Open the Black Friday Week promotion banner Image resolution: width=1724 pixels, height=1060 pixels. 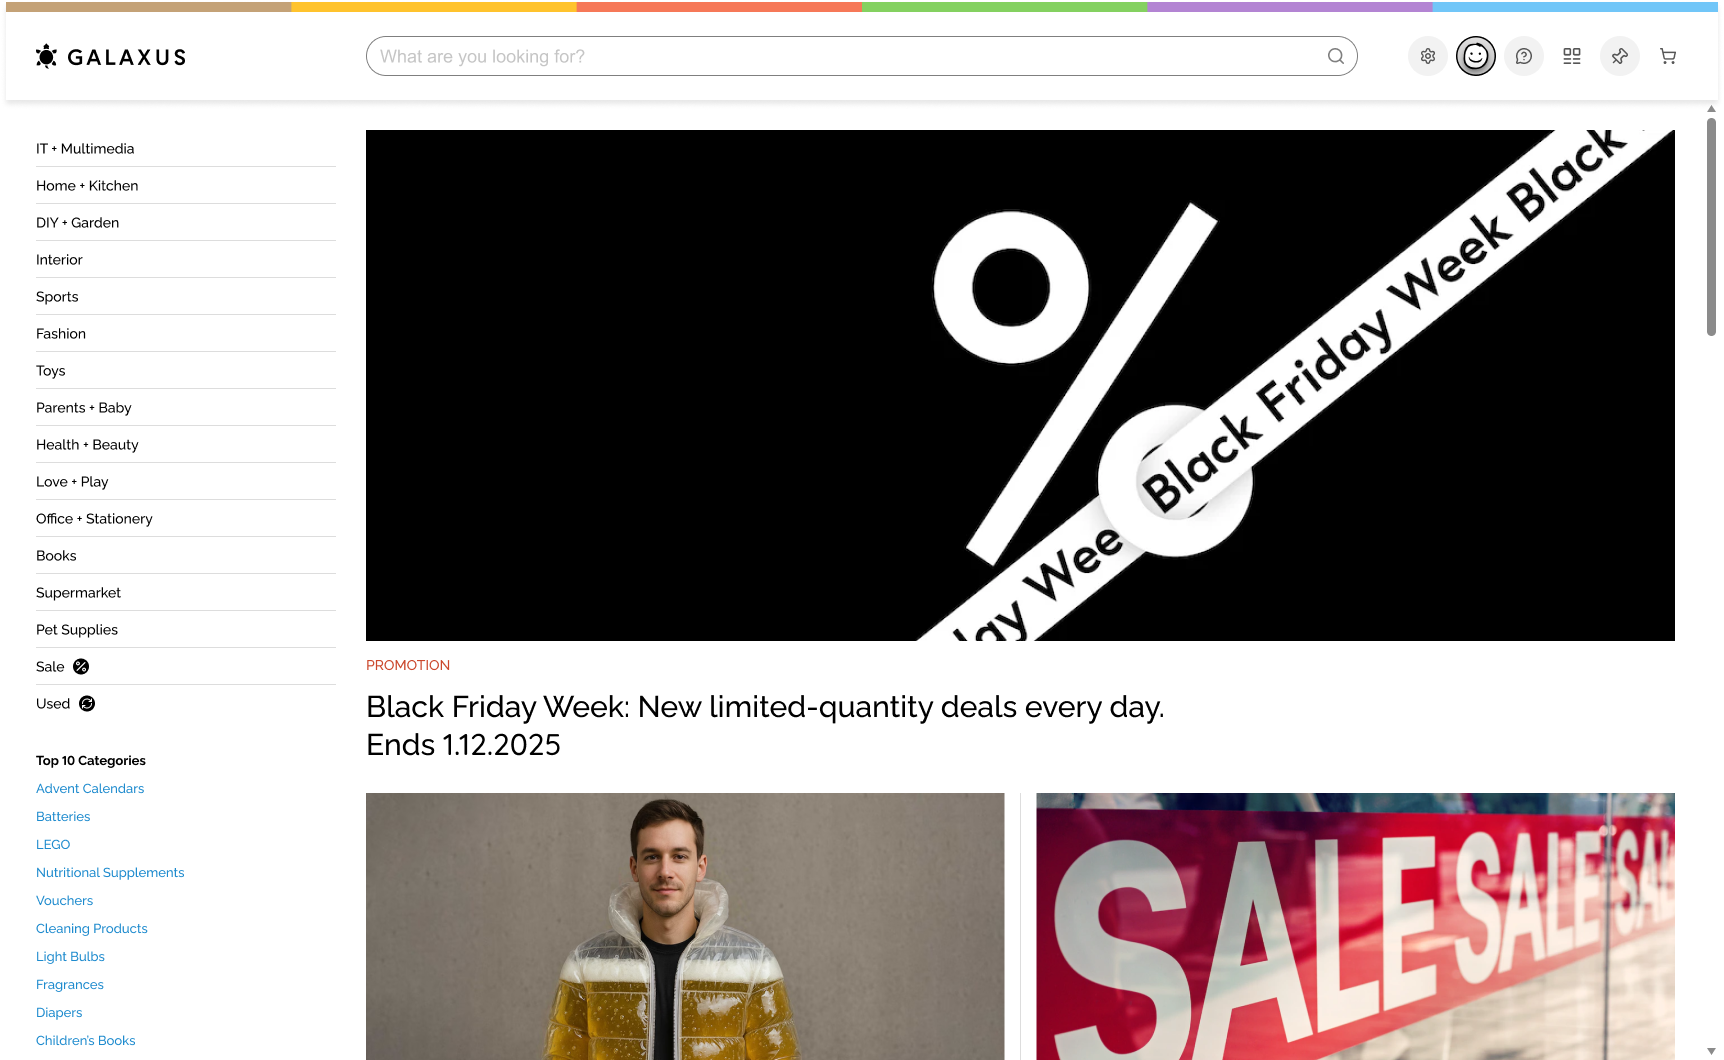[x=1020, y=385]
